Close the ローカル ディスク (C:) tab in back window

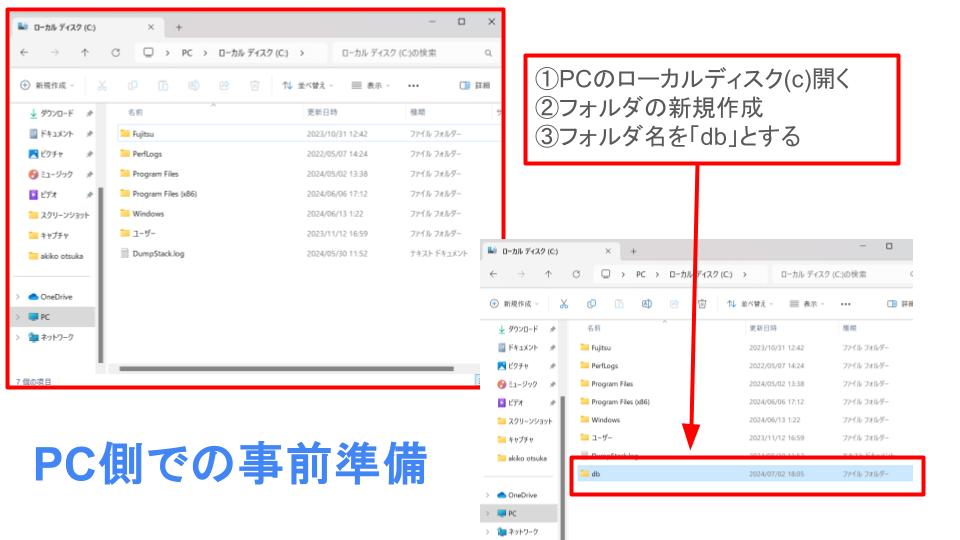pyautogui.click(x=151, y=28)
